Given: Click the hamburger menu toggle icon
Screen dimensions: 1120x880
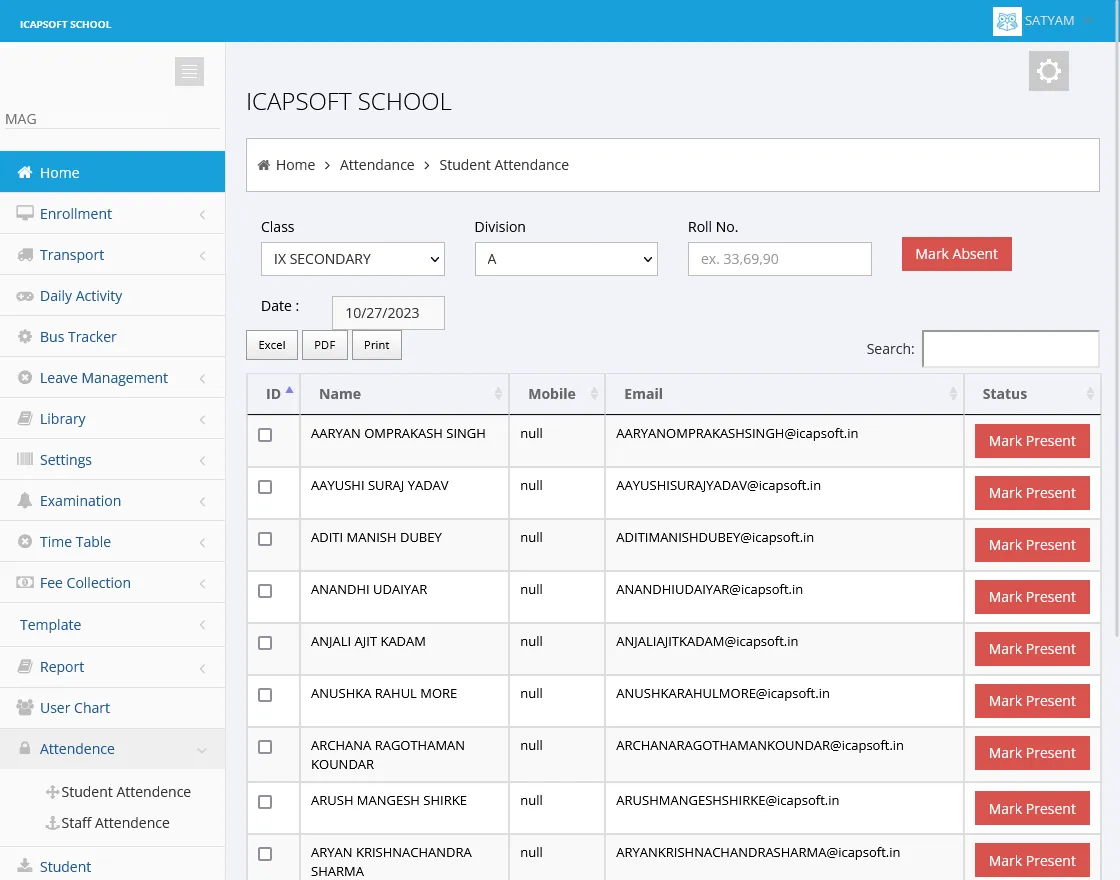Looking at the screenshot, I should 189,71.
